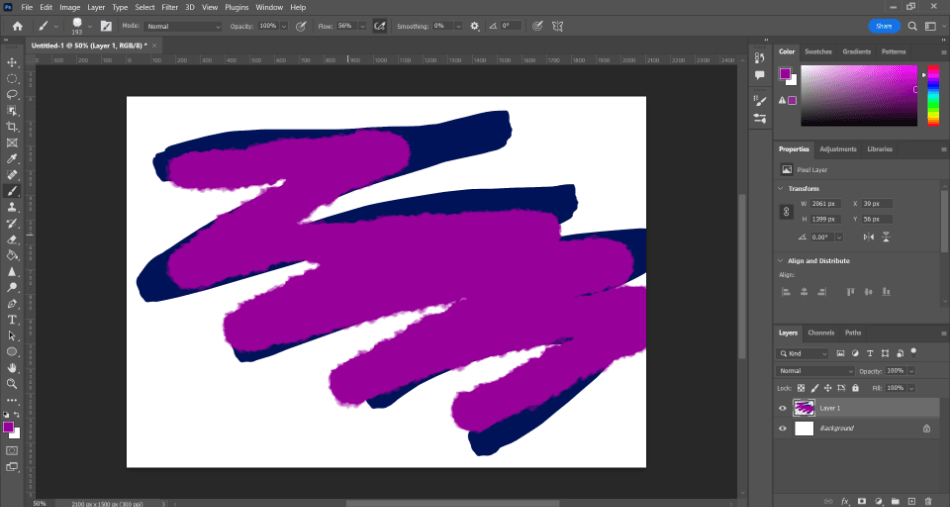Open the blending Mode dropdown in options bar
The height and width of the screenshot is (507, 950).
click(184, 26)
